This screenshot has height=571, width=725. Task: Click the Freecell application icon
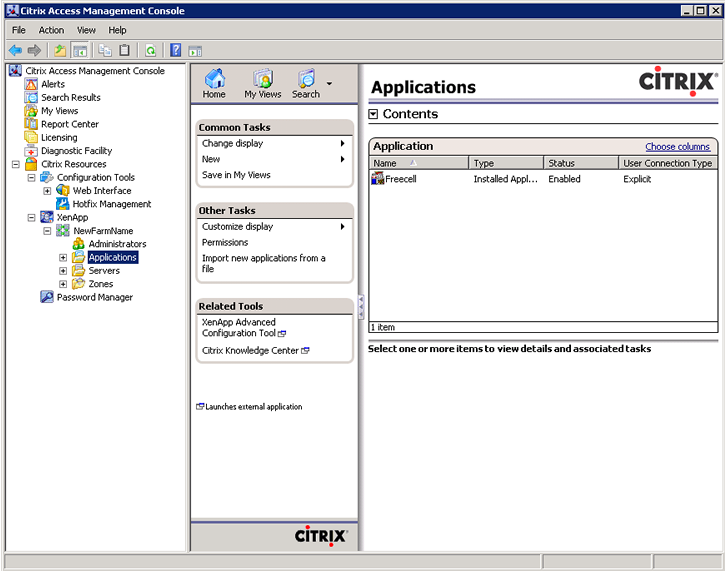[x=378, y=178]
